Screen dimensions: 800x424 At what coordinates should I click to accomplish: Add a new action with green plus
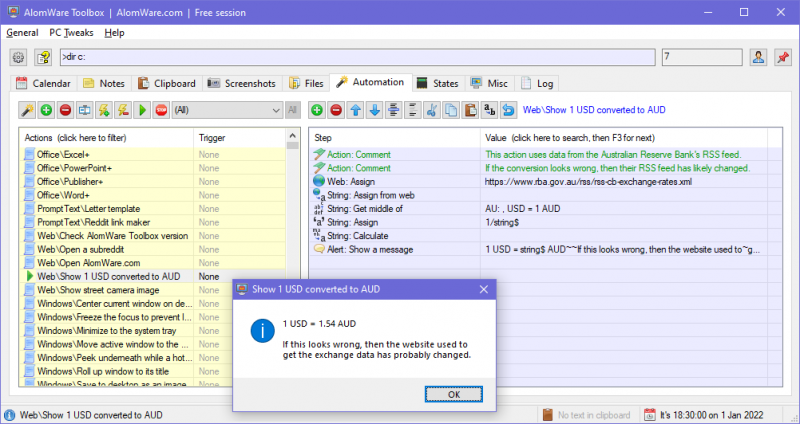point(46,110)
